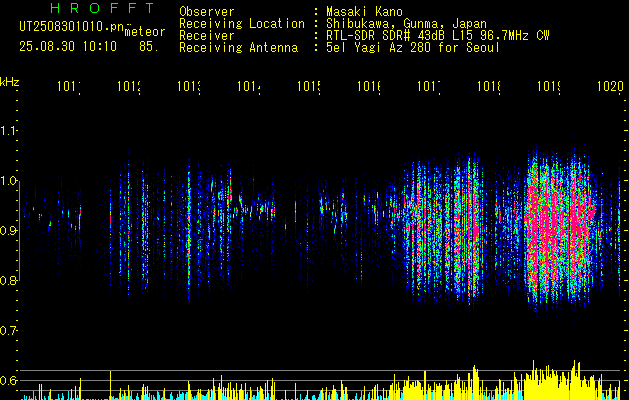Viewport: 629px width, 400px height.
Task: Click the 1015 time marker
Action: coord(309,86)
